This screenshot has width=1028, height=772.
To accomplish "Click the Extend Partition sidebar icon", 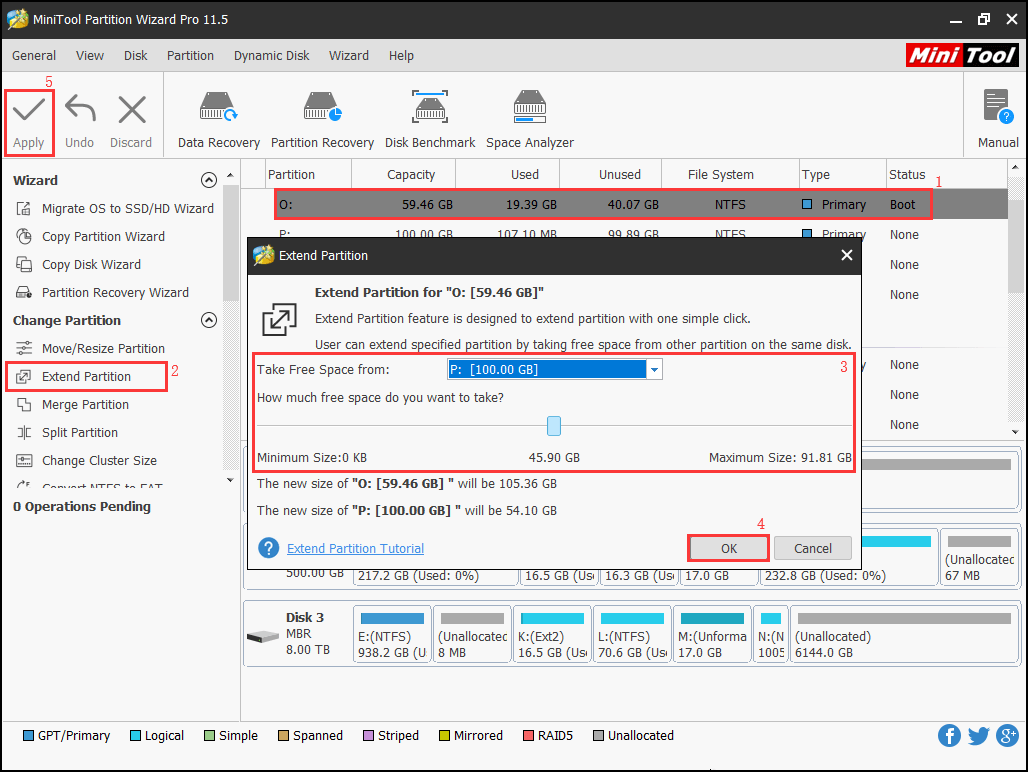I will [x=24, y=376].
